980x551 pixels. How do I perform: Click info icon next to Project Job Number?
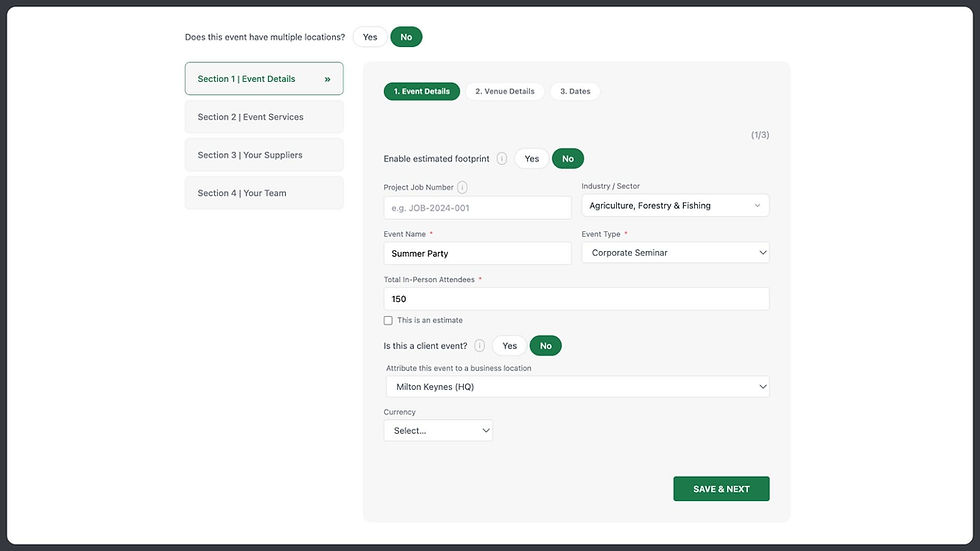pos(462,187)
